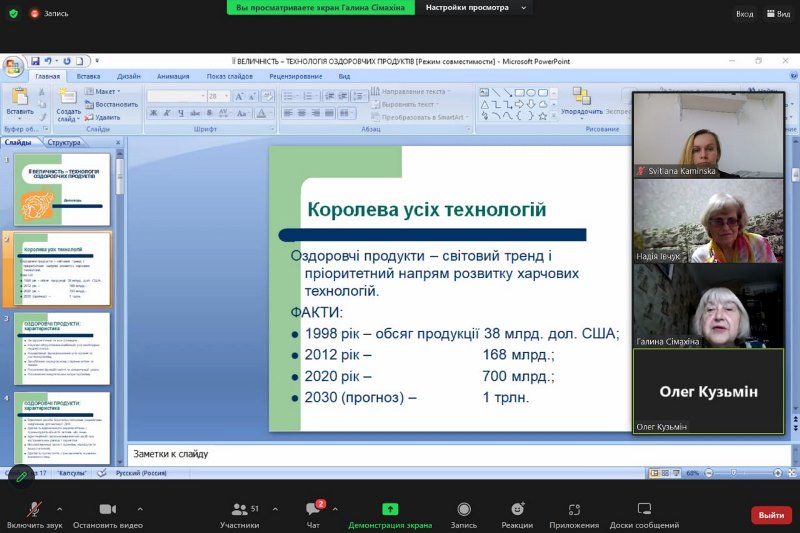Open the Приложения apps icon
This screenshot has height=533, width=800.
574,510
